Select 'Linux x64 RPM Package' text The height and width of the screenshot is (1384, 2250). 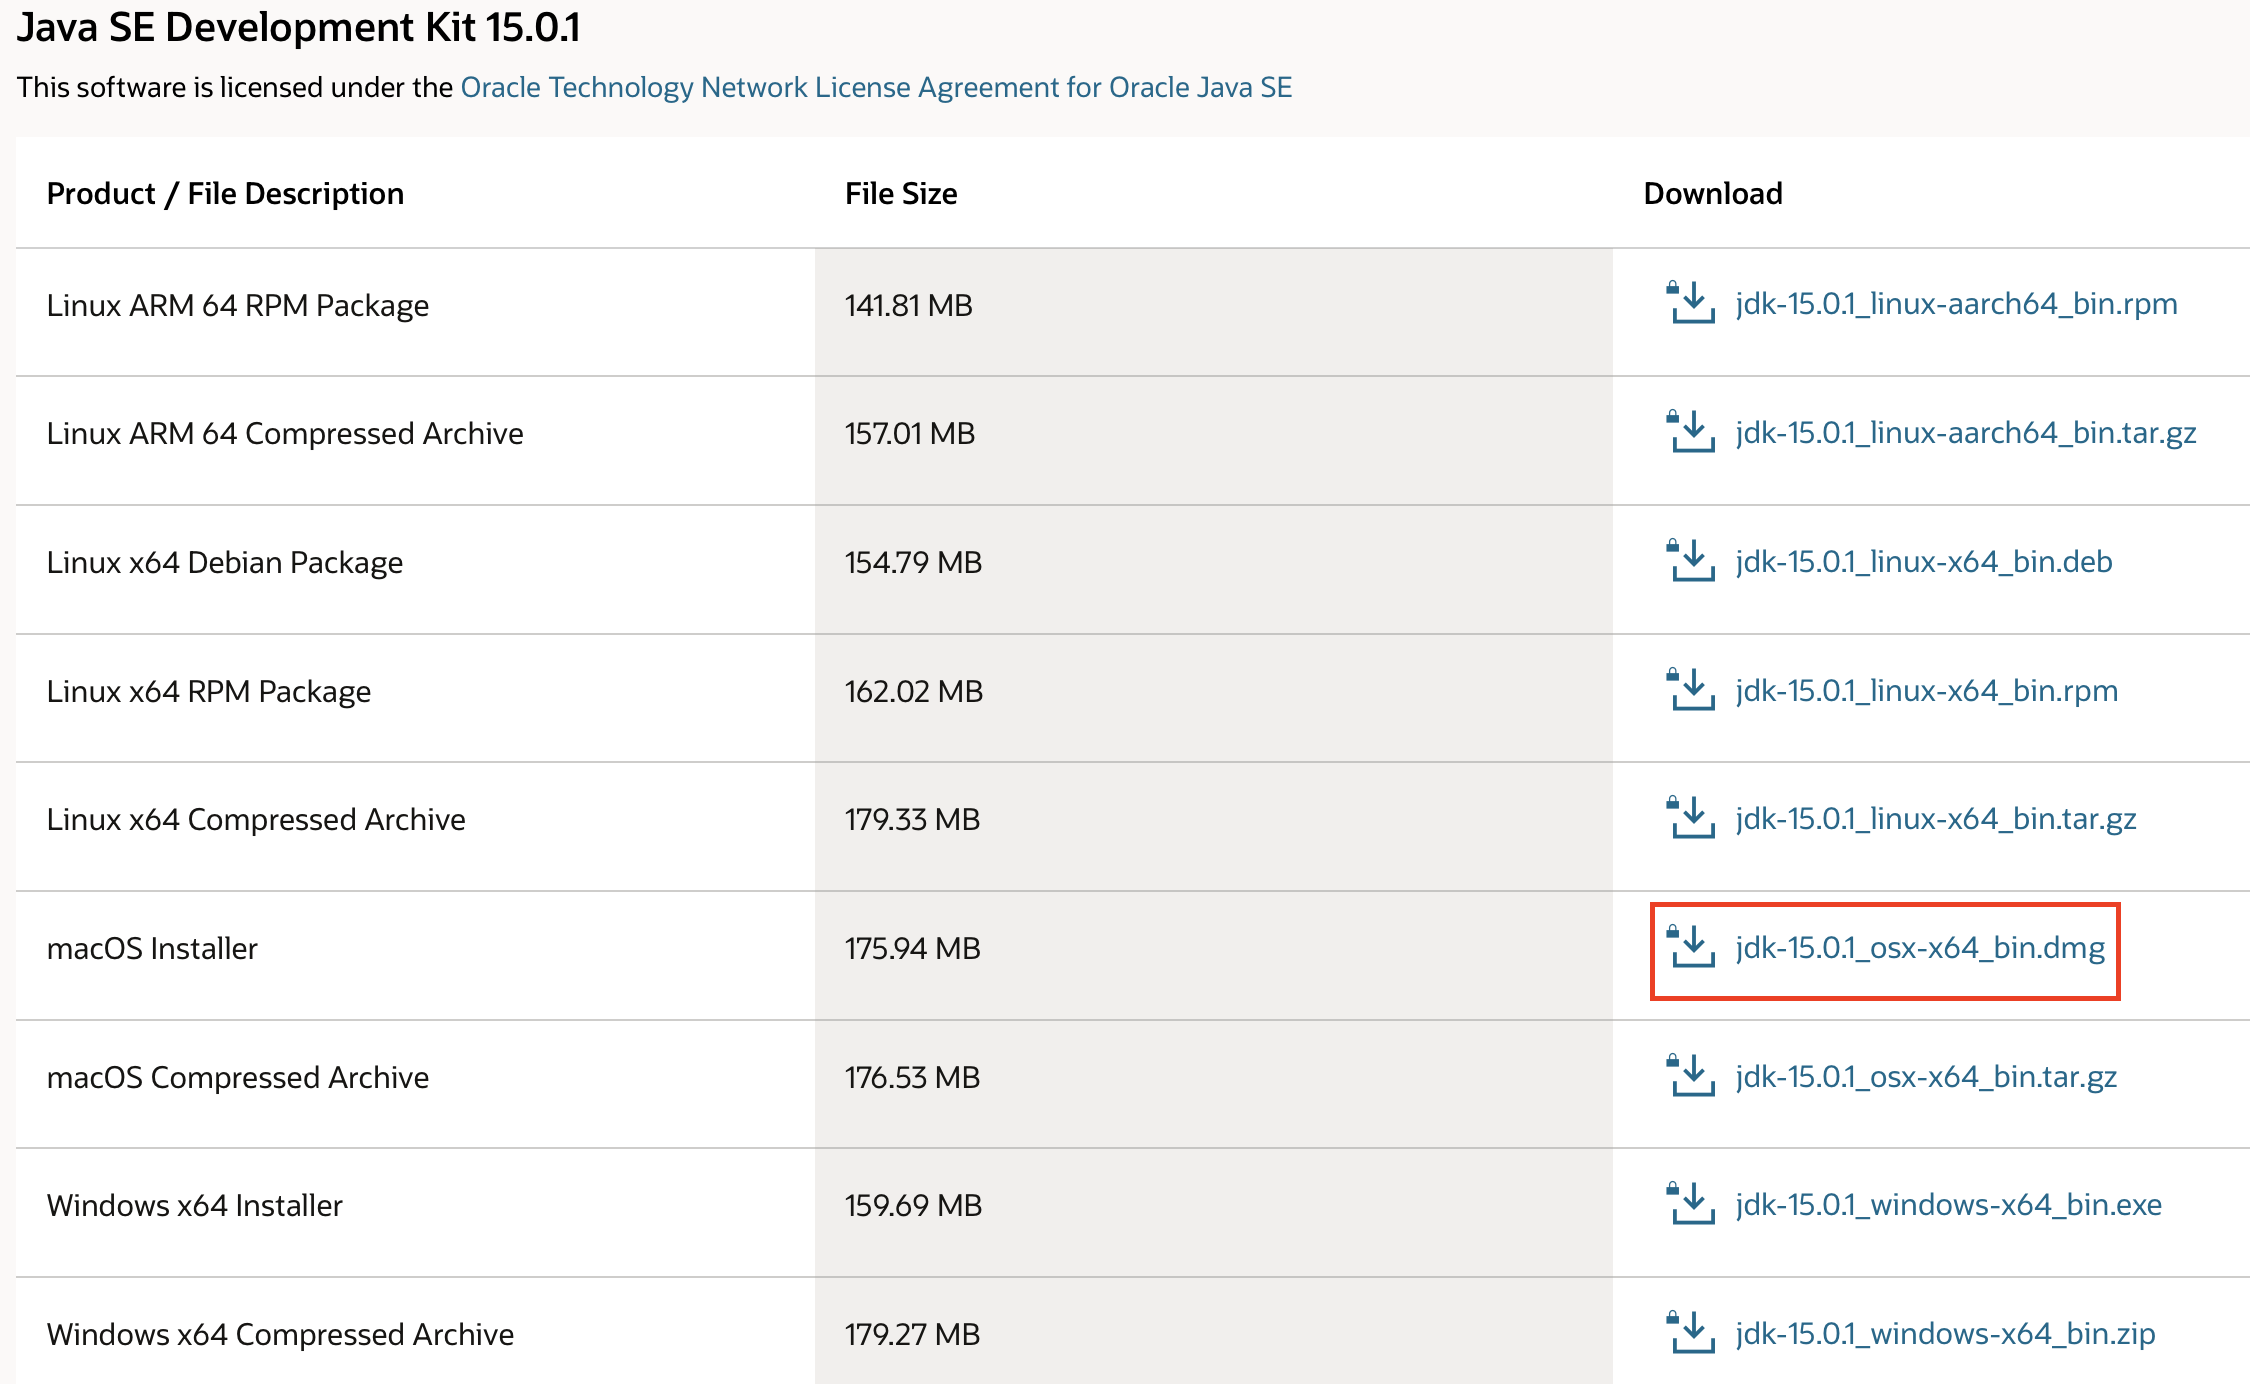click(209, 691)
